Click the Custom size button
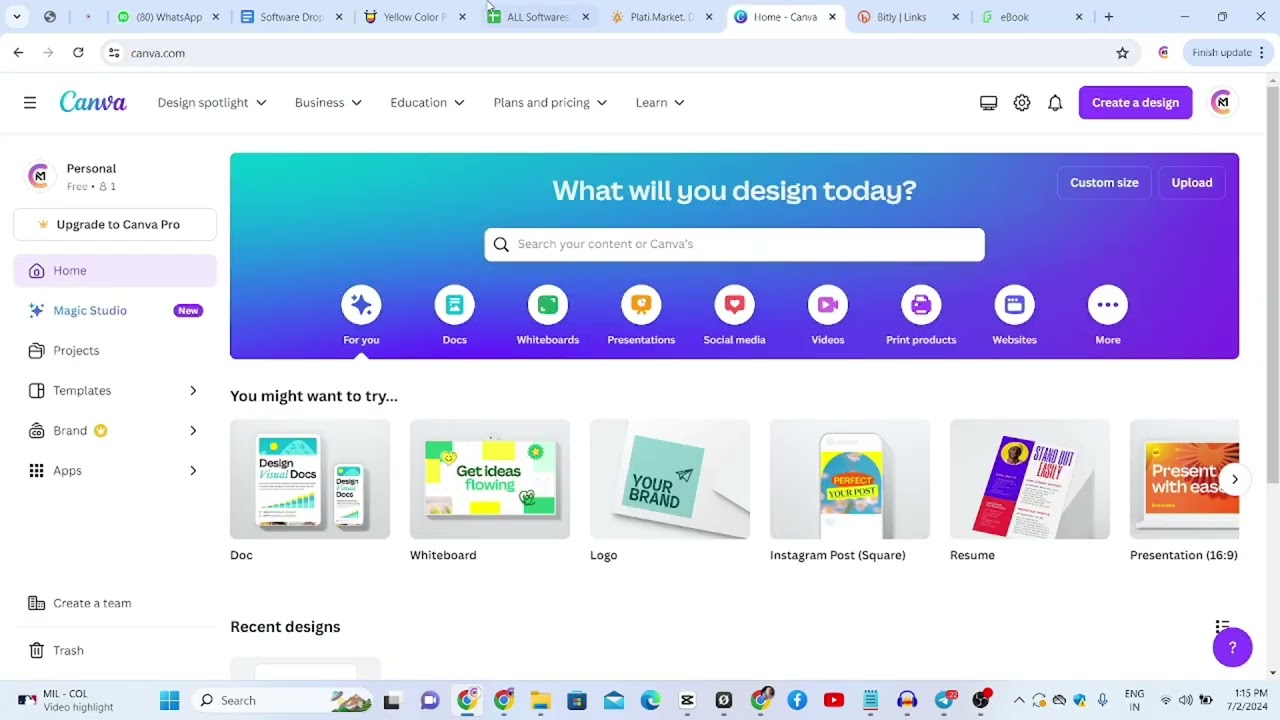Image resolution: width=1280 pixels, height=720 pixels. (1104, 182)
